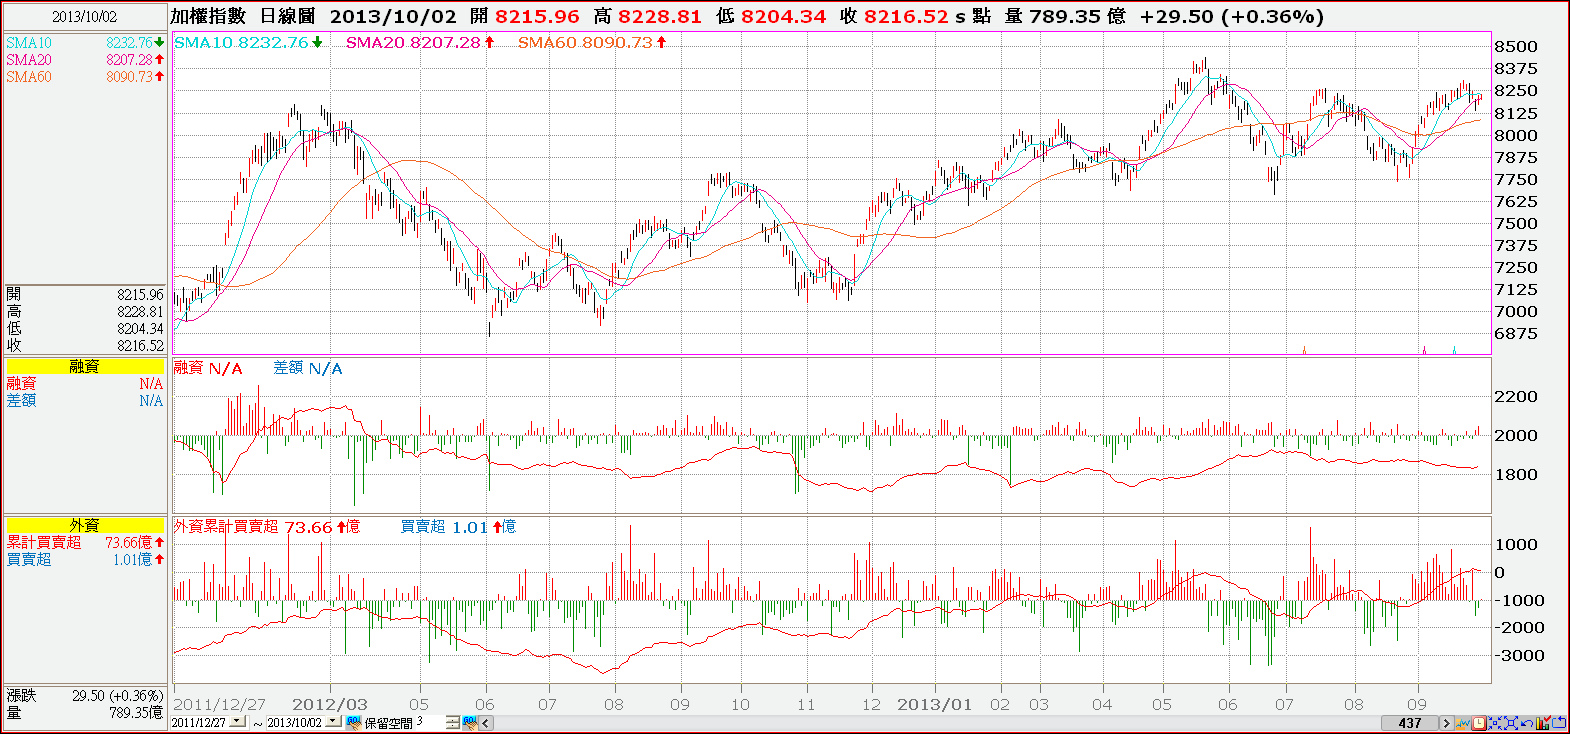The width and height of the screenshot is (1570, 734).
Task: Click the 日線圖 chart type label
Action: [x=287, y=16]
